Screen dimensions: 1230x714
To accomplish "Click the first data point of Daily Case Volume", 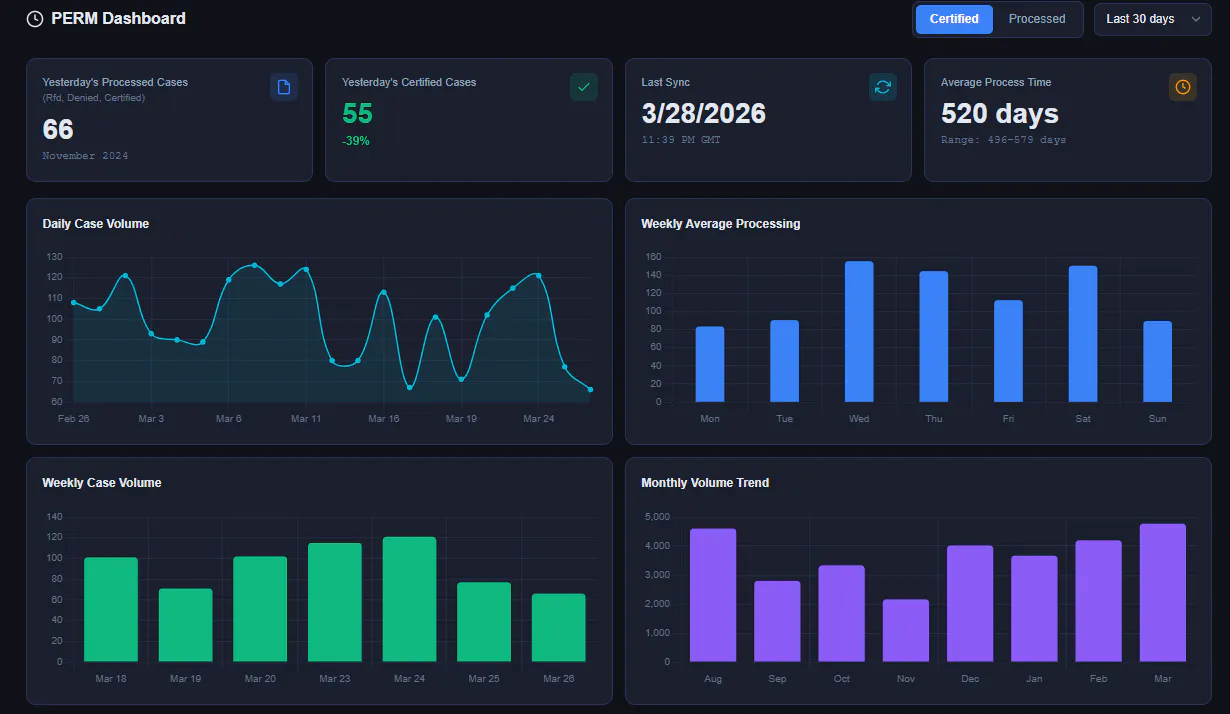I will tap(74, 302).
